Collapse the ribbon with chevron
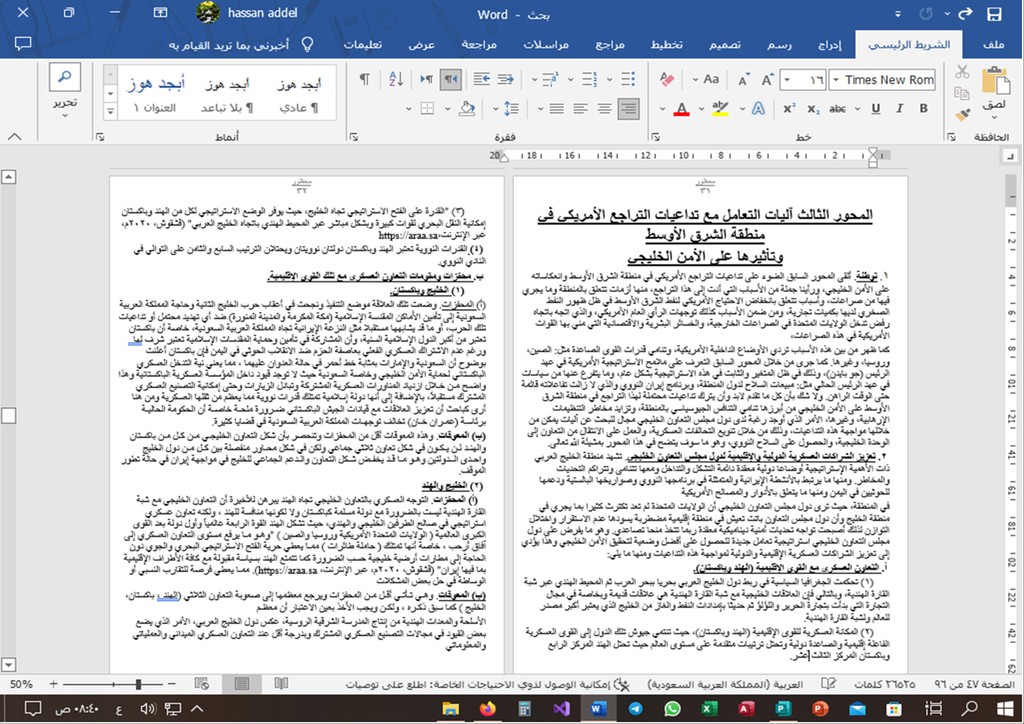 tap(14, 136)
